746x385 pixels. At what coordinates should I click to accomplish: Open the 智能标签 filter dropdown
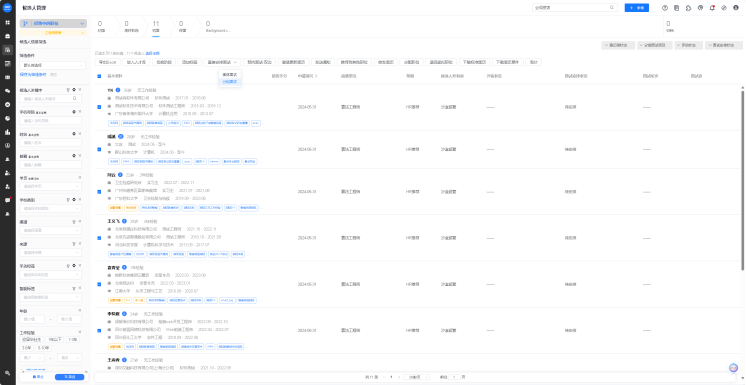(50, 297)
